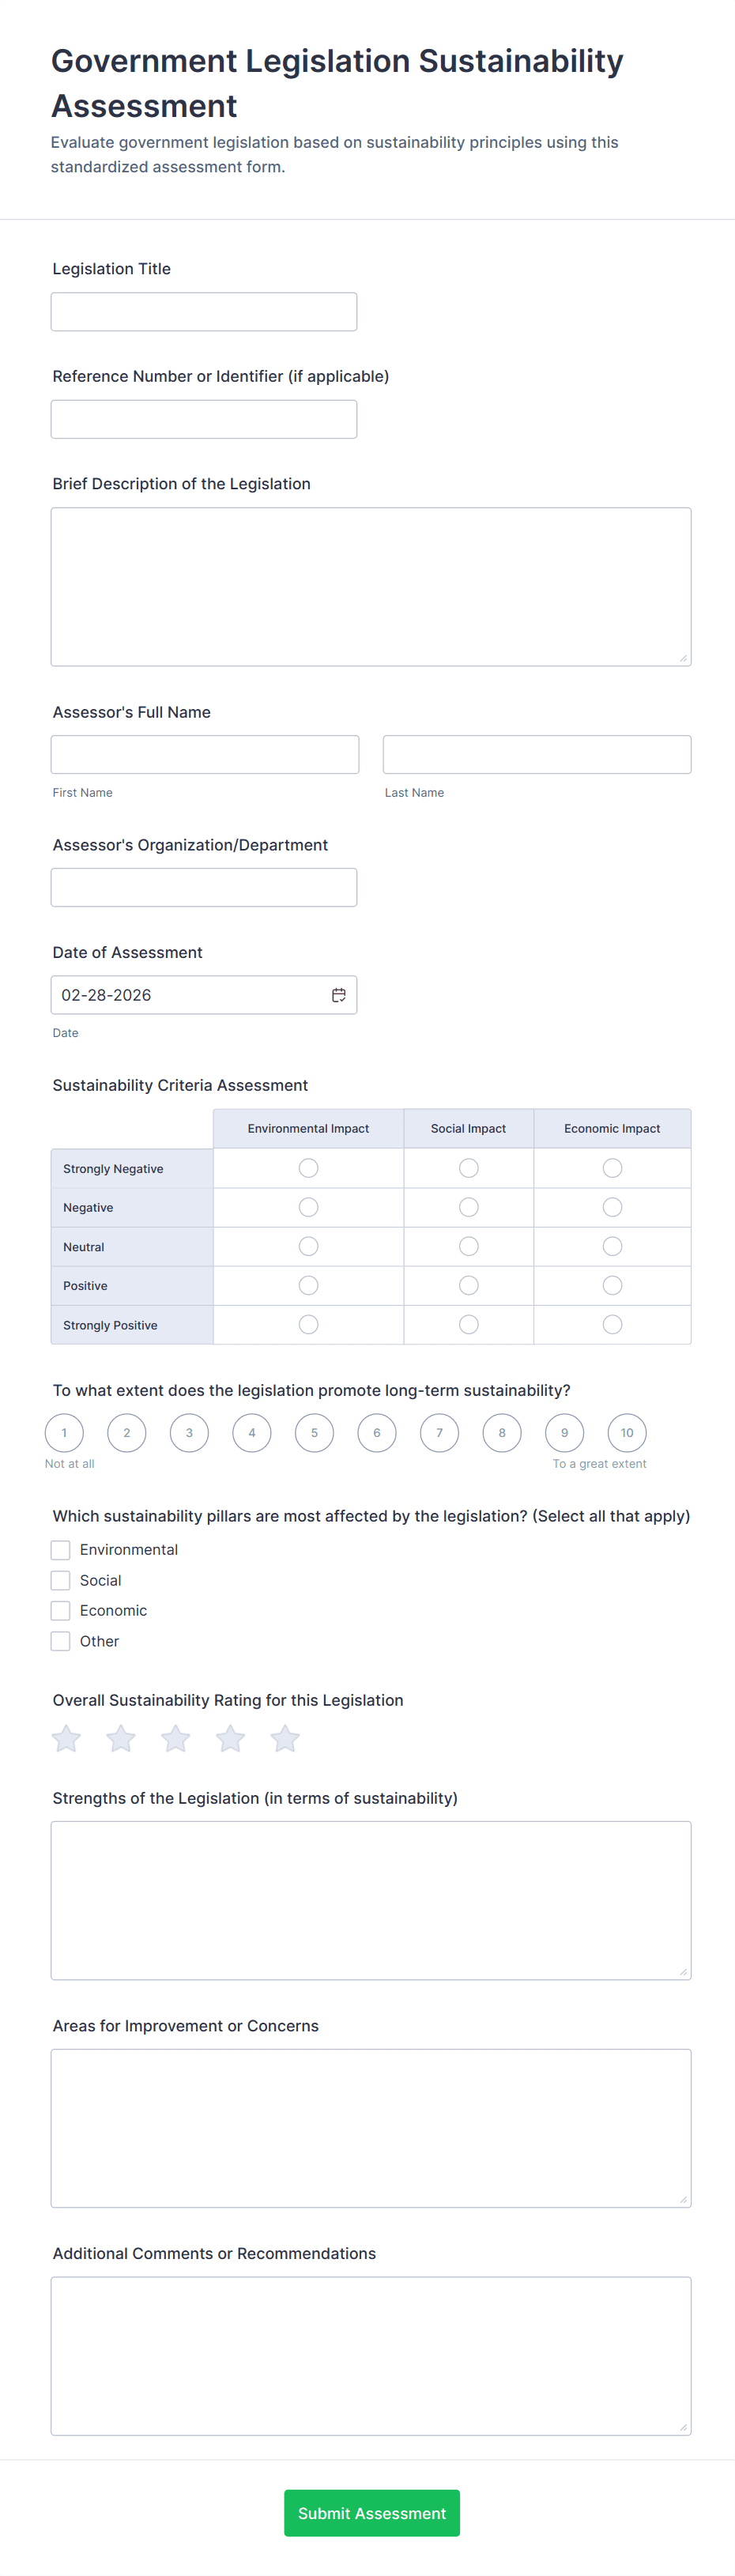Select the third rating star

[176, 1739]
